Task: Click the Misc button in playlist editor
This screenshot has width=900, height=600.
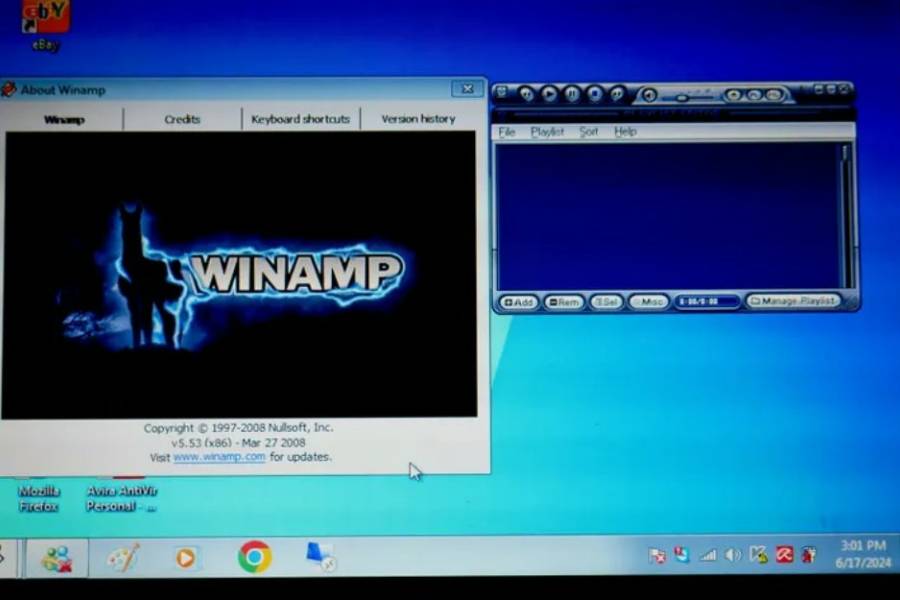Action: [x=649, y=302]
